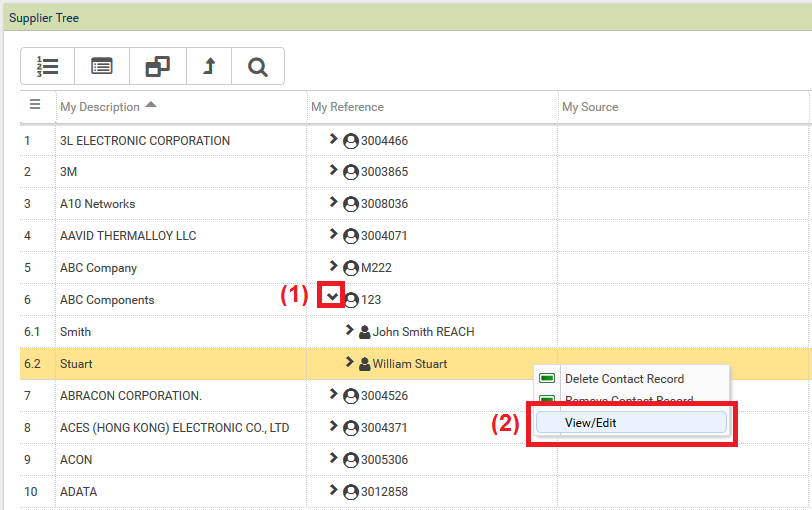Screen dimensions: 812x510
Task: Click the contact person icon beside William Stuart
Action: click(x=364, y=364)
